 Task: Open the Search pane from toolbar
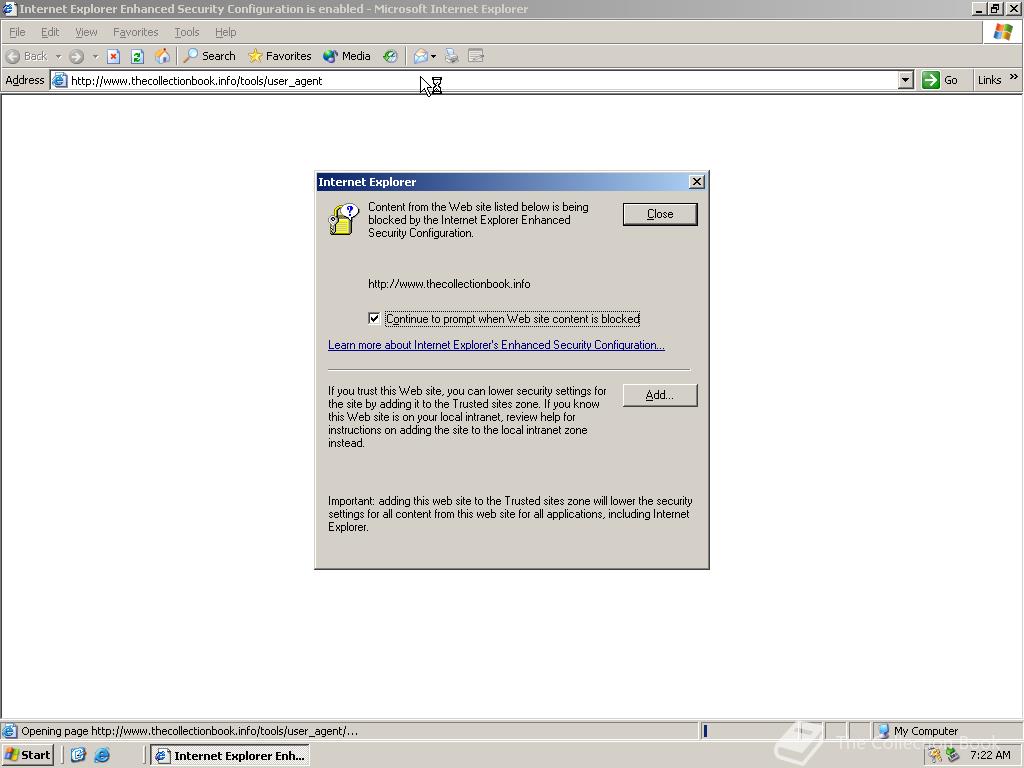[210, 56]
